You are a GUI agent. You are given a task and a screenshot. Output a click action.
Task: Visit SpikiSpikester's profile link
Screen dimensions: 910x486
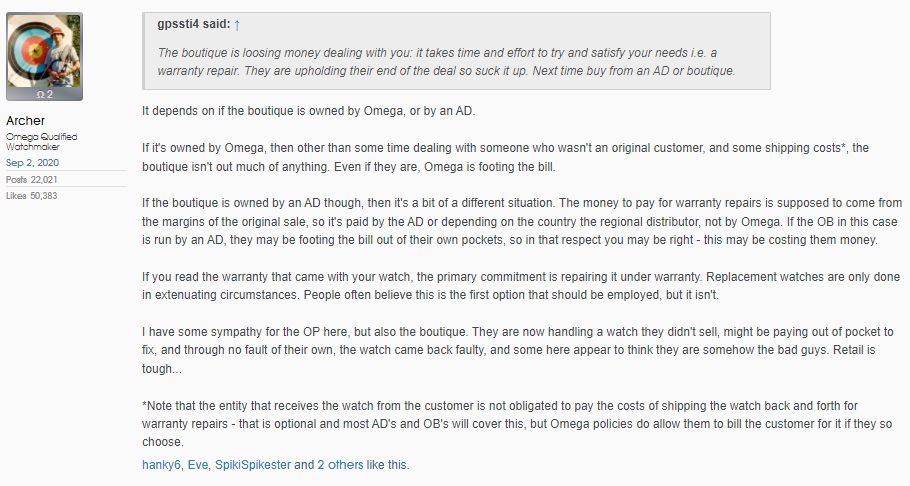click(x=253, y=465)
